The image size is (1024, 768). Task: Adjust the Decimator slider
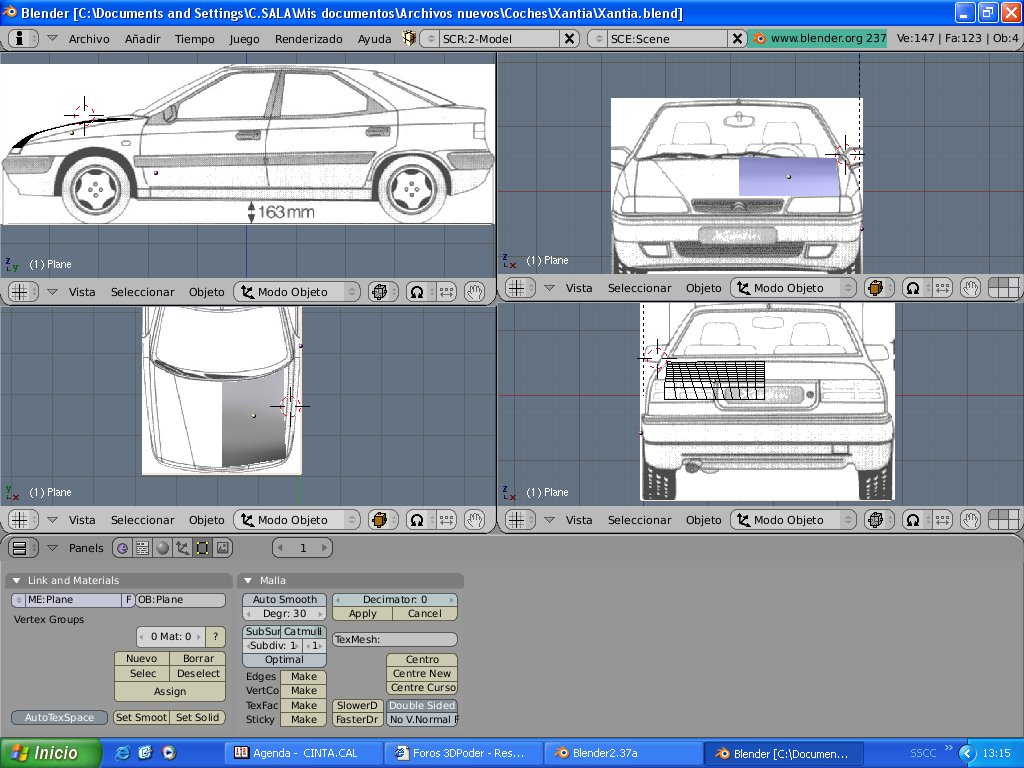(x=395, y=600)
